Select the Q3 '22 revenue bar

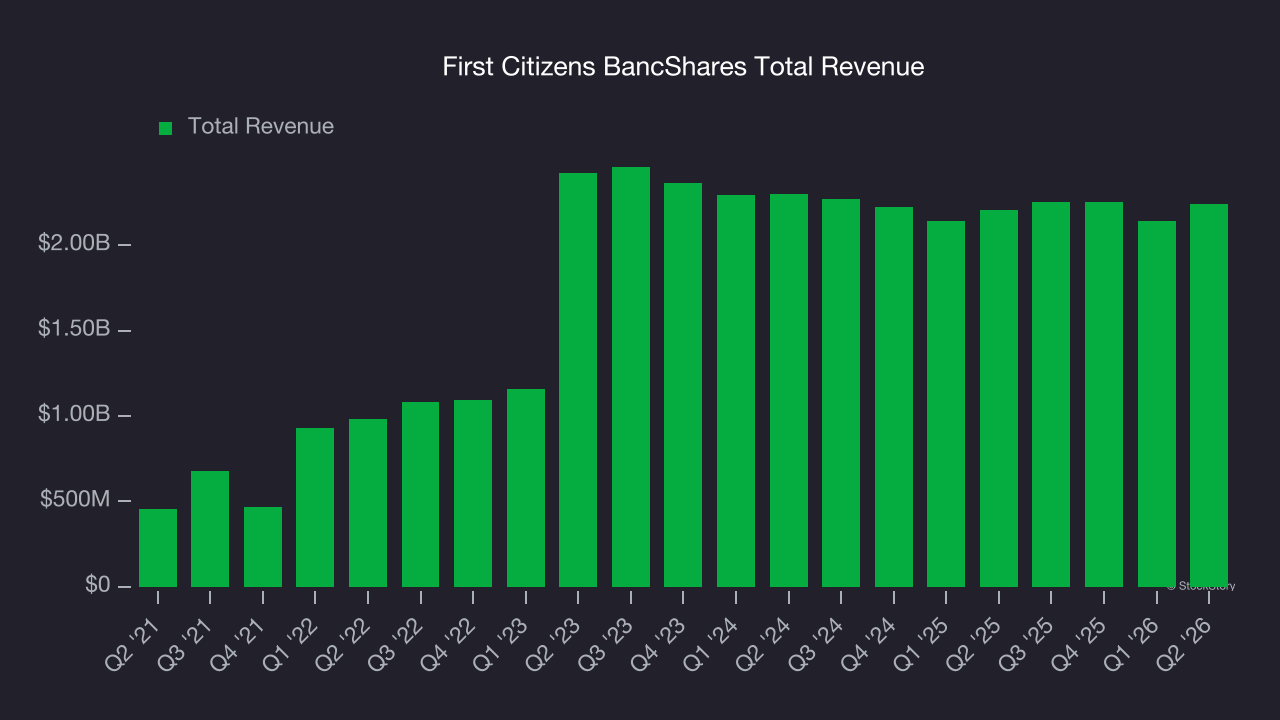[421, 494]
